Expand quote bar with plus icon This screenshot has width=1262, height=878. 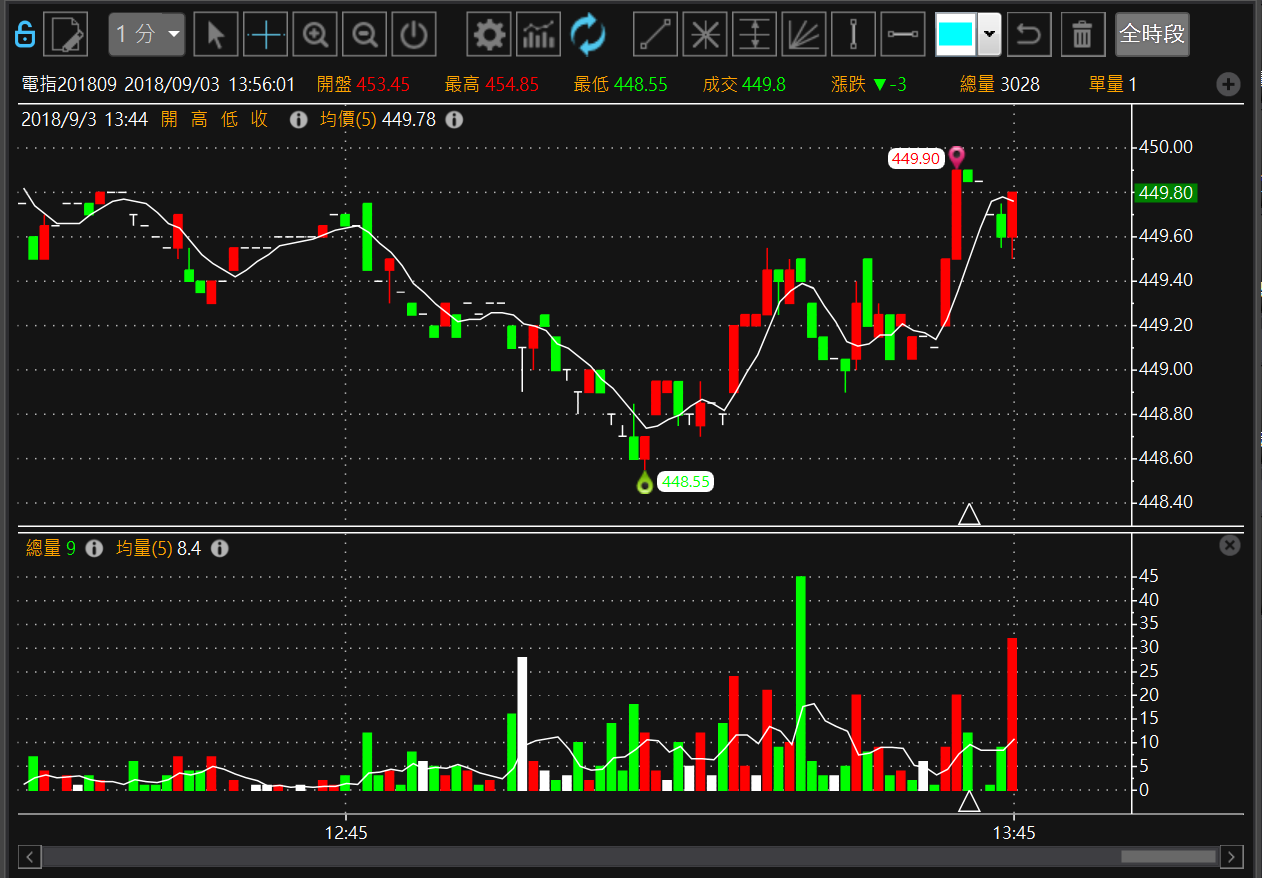pyautogui.click(x=1228, y=85)
